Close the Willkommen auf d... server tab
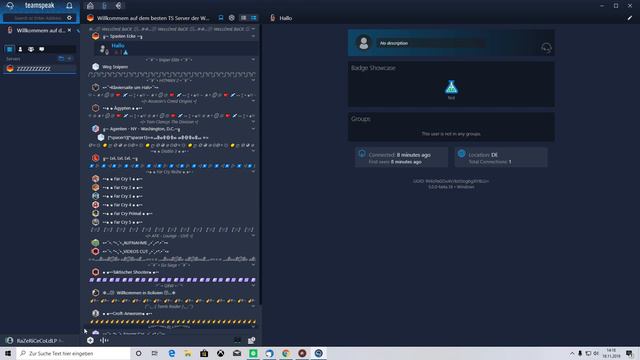640x360 pixels. (x=69, y=30)
